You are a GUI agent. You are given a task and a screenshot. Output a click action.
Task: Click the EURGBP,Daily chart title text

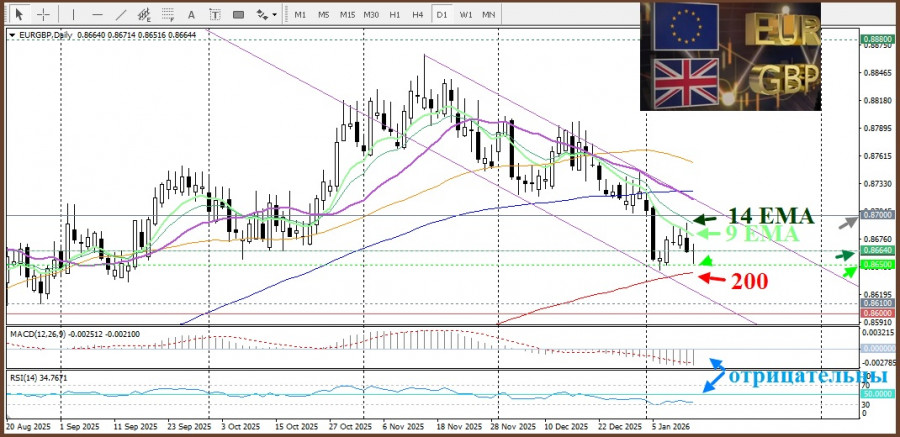pos(46,35)
